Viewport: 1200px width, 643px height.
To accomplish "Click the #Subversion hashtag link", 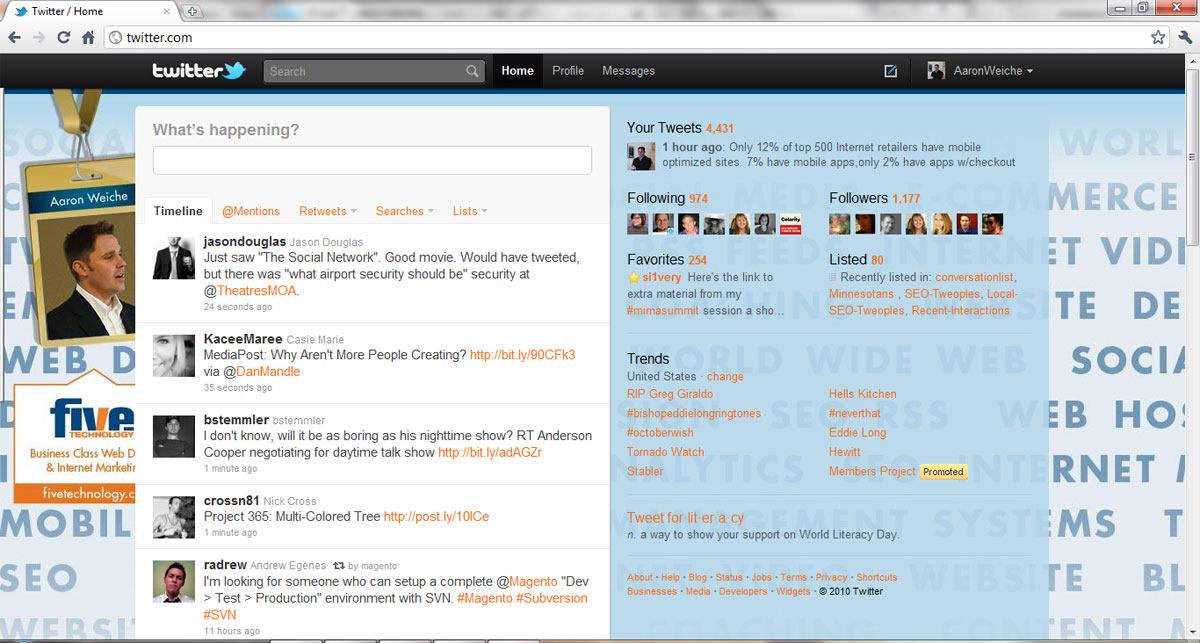I will (x=551, y=598).
